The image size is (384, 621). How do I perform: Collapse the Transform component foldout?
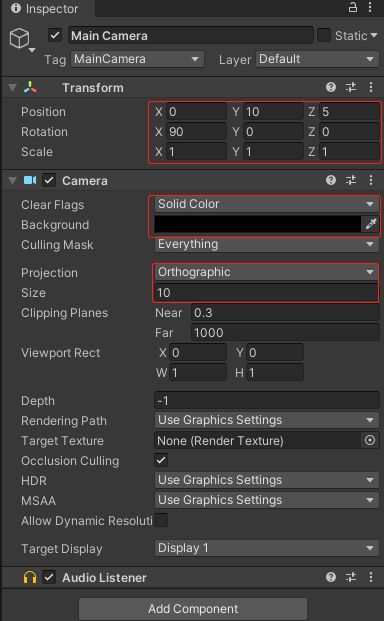point(13,88)
